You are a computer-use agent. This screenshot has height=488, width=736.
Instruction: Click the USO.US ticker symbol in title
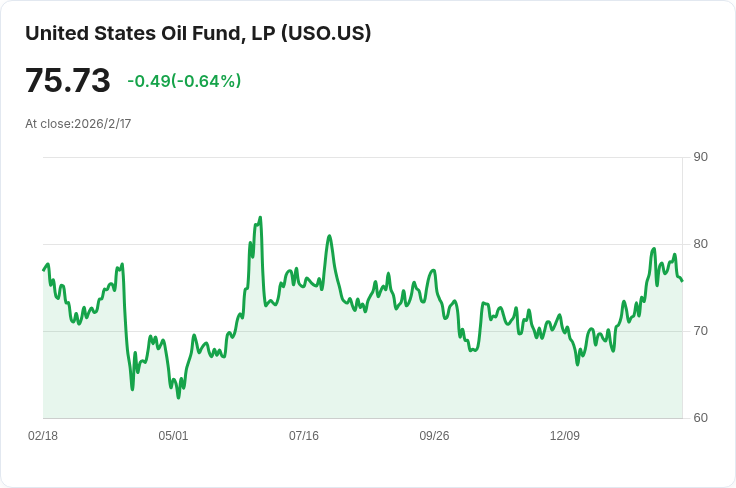tap(326, 33)
